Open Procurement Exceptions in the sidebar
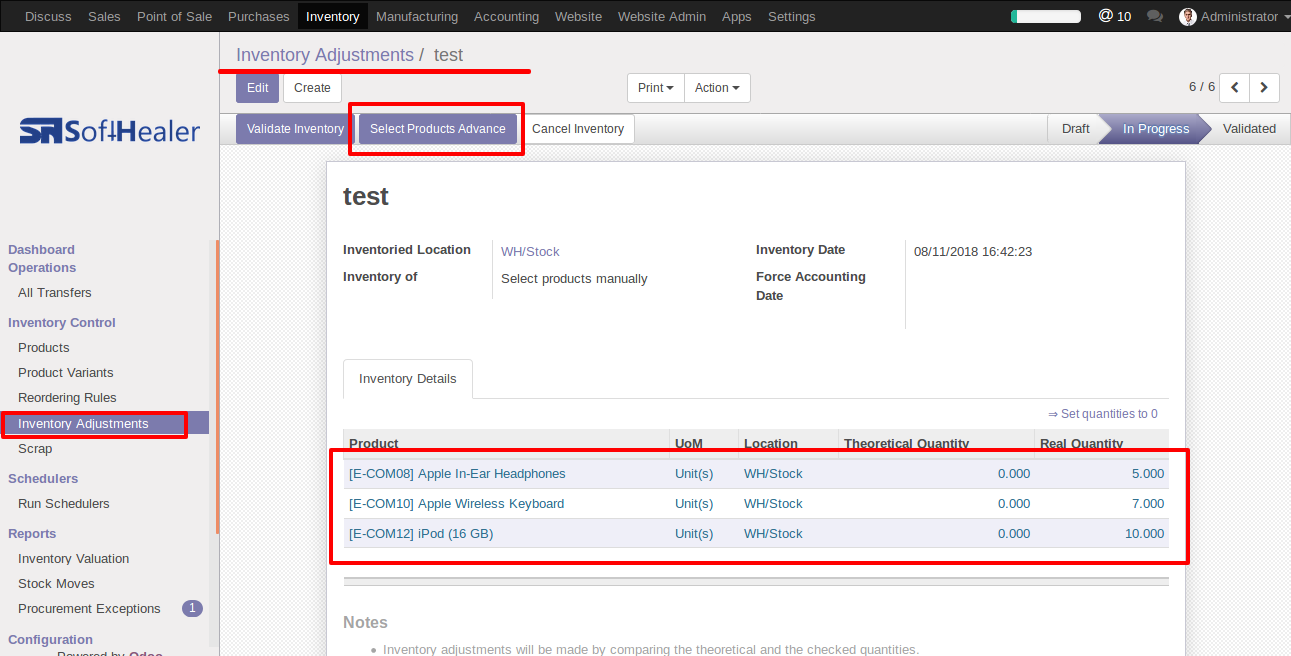This screenshot has width=1291, height=656. [x=89, y=609]
